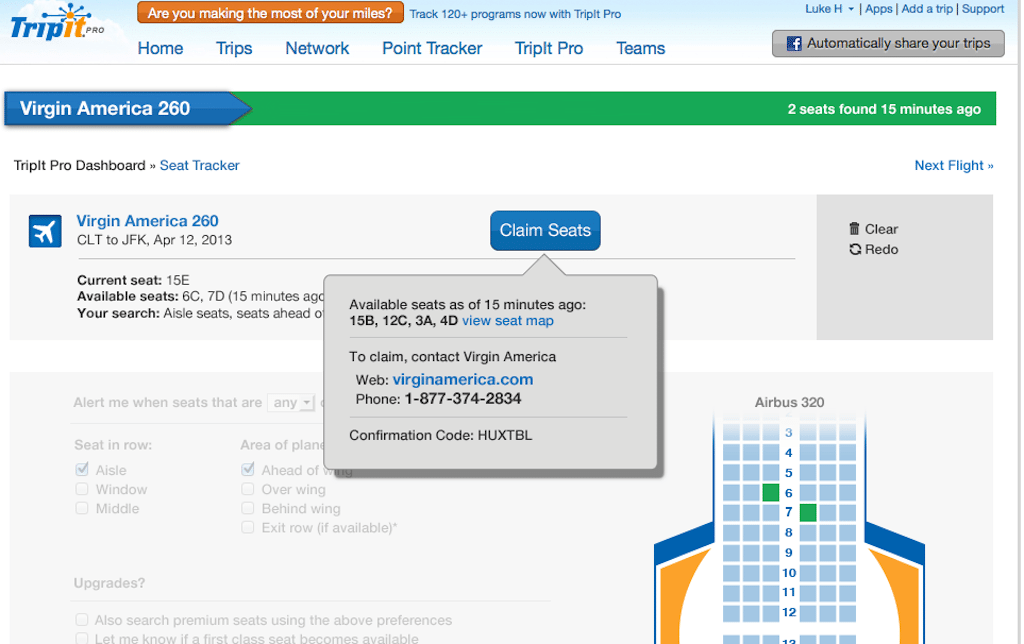Click the view seat map link

point(507,321)
